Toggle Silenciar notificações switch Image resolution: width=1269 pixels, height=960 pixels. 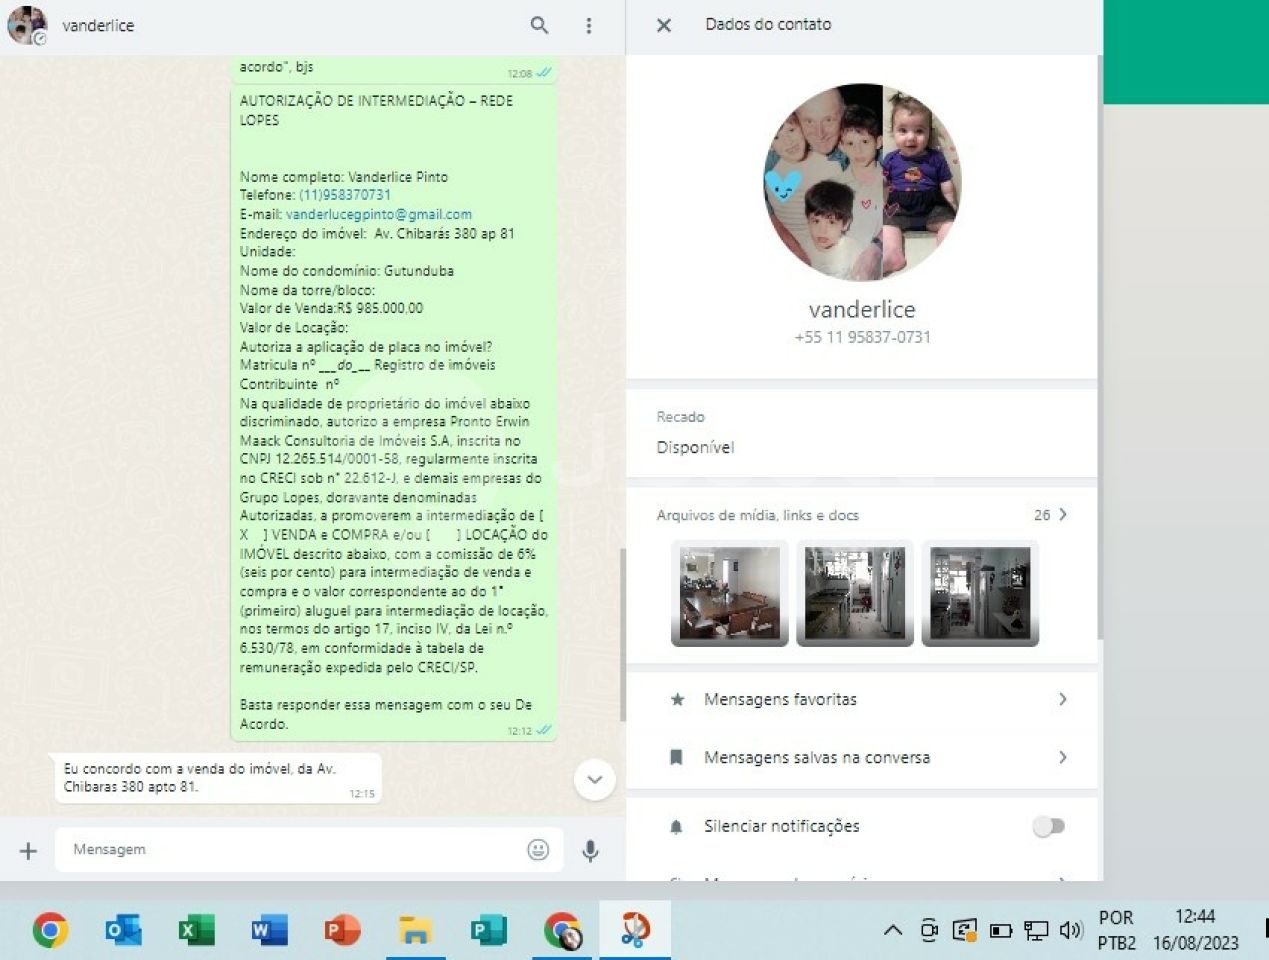(x=1048, y=826)
